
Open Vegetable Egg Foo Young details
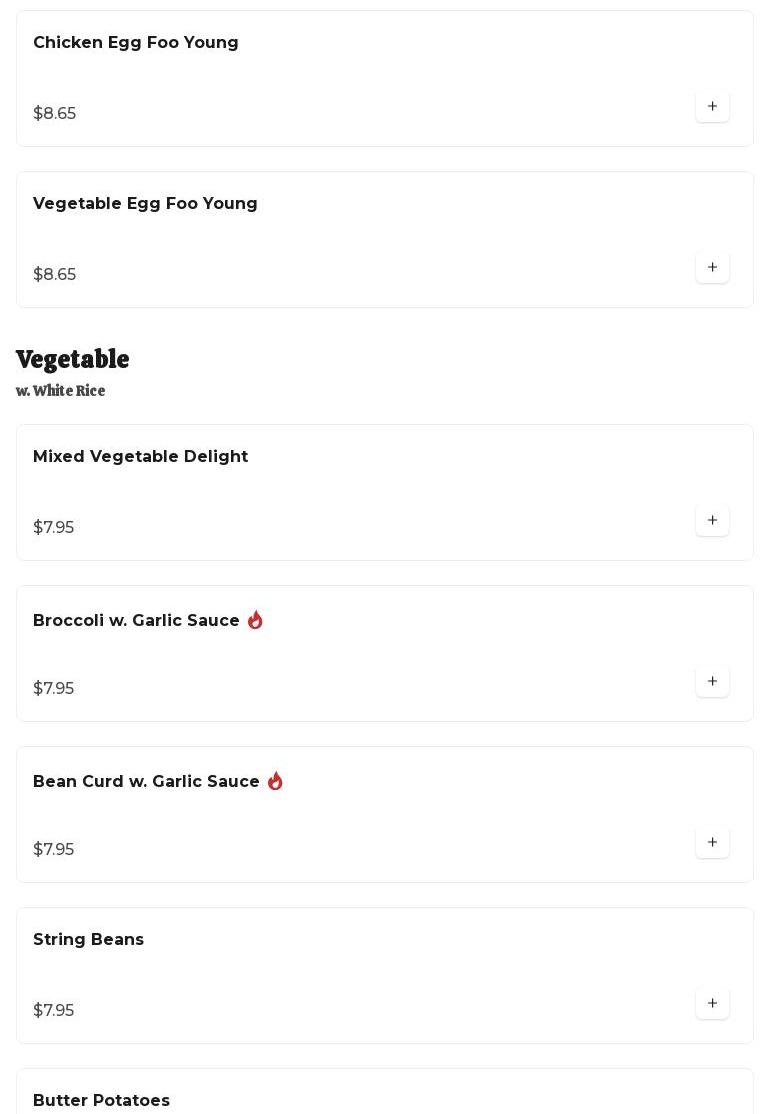(x=145, y=204)
